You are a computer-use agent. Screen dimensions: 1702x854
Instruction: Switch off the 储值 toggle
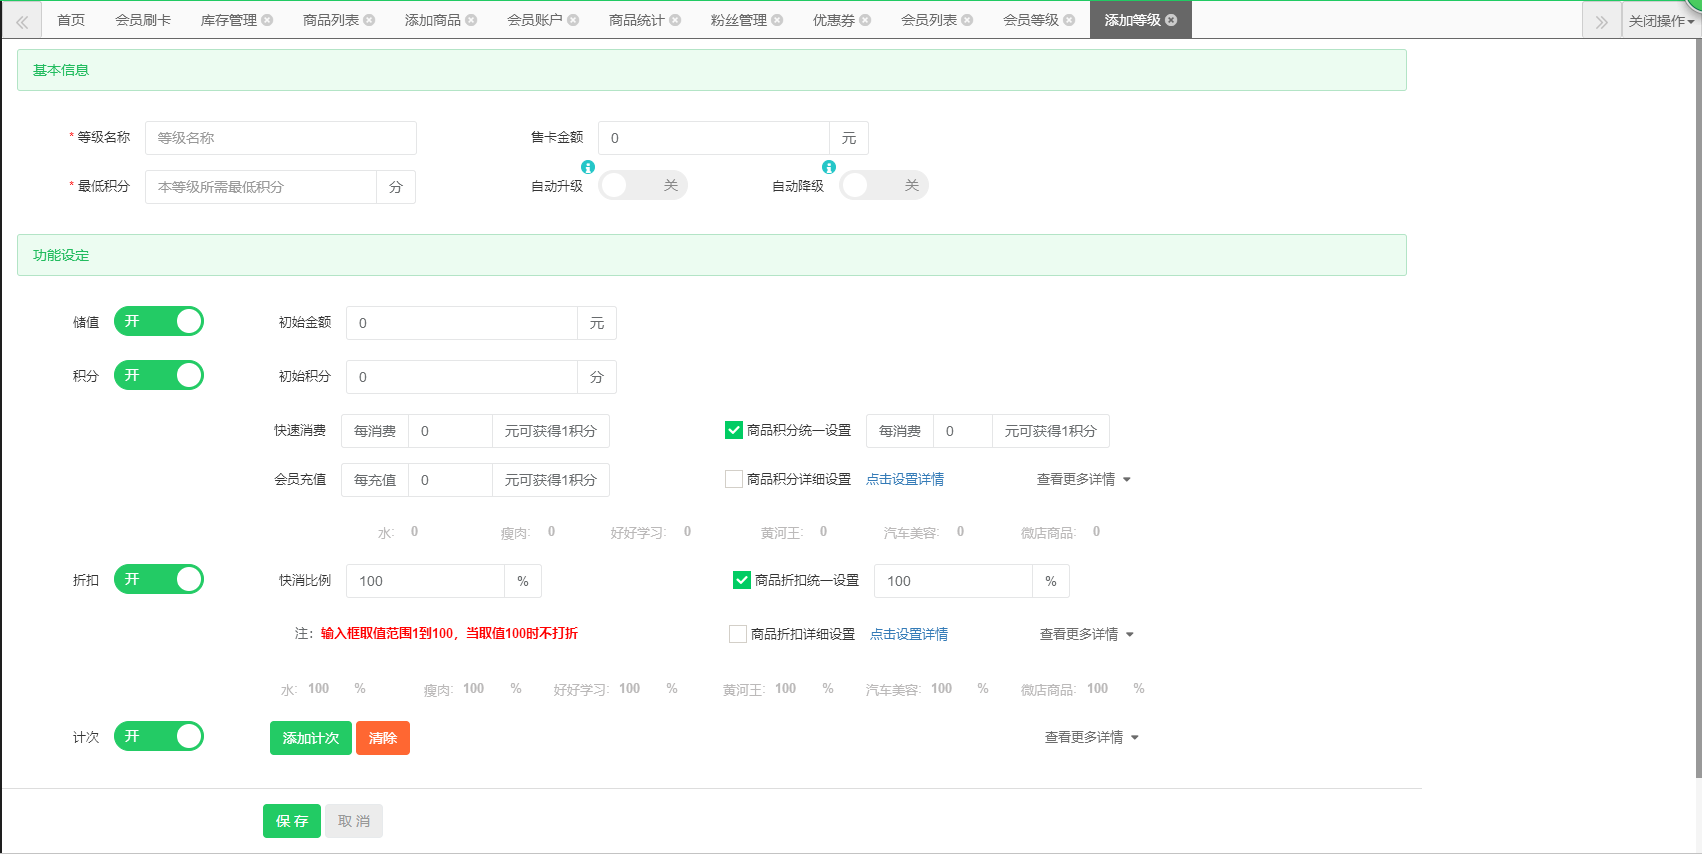pos(159,321)
